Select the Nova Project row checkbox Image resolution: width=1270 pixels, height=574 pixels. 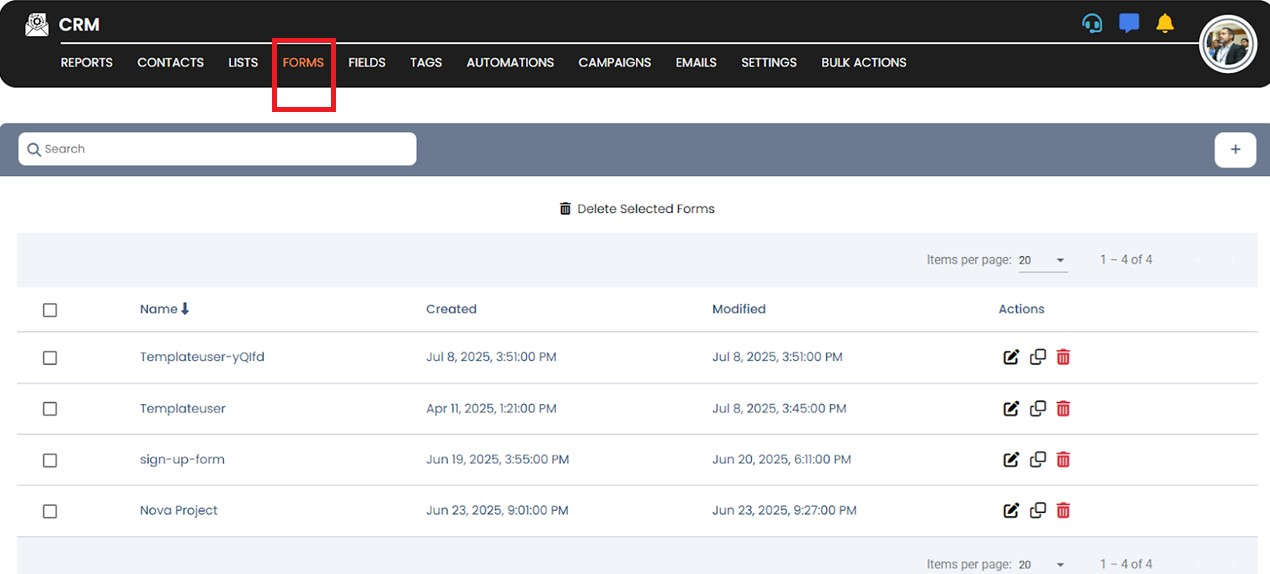pos(50,511)
